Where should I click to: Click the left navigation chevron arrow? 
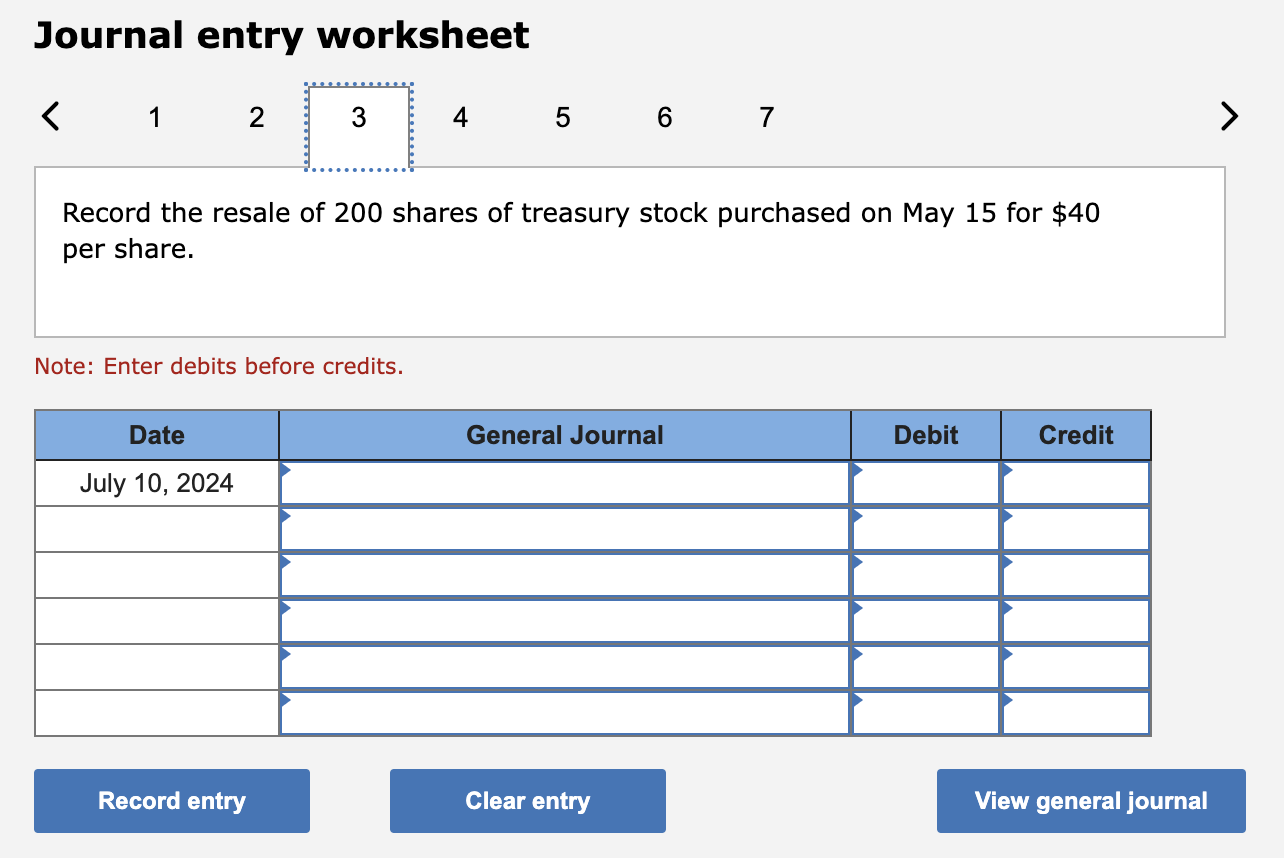50,116
